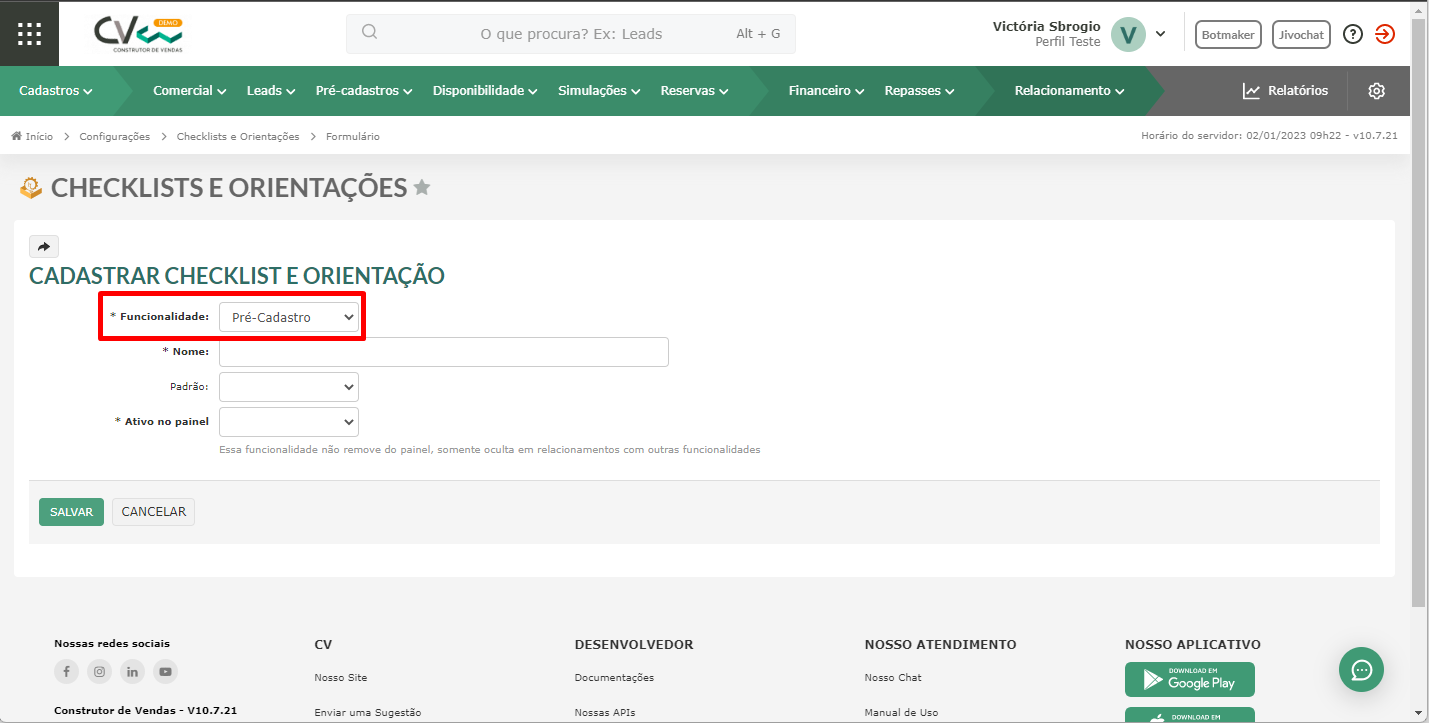Click the CANCELAR button
The image size is (1429, 723).
pyautogui.click(x=154, y=512)
